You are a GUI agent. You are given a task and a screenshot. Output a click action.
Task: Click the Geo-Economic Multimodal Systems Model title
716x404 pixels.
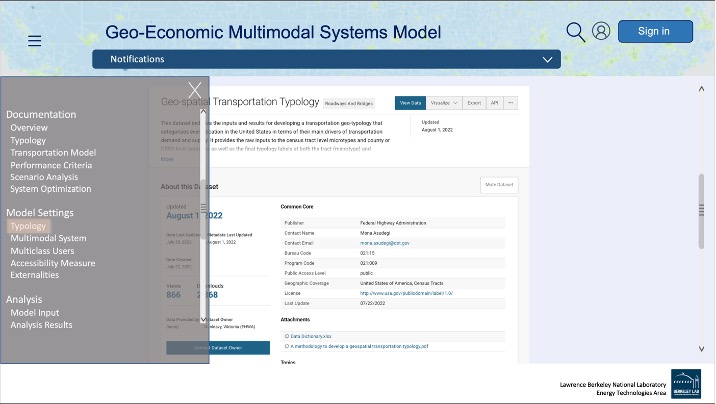[273, 32]
